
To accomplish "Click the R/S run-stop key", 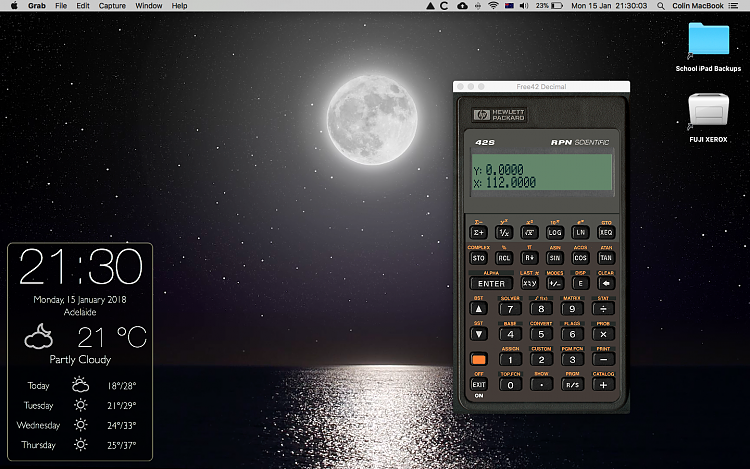I will point(572,385).
